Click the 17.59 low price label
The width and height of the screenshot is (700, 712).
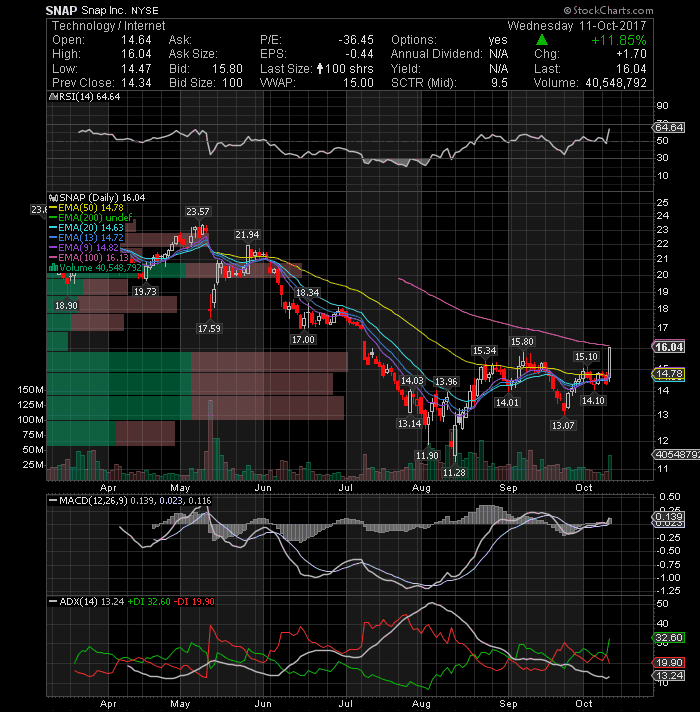(x=209, y=328)
